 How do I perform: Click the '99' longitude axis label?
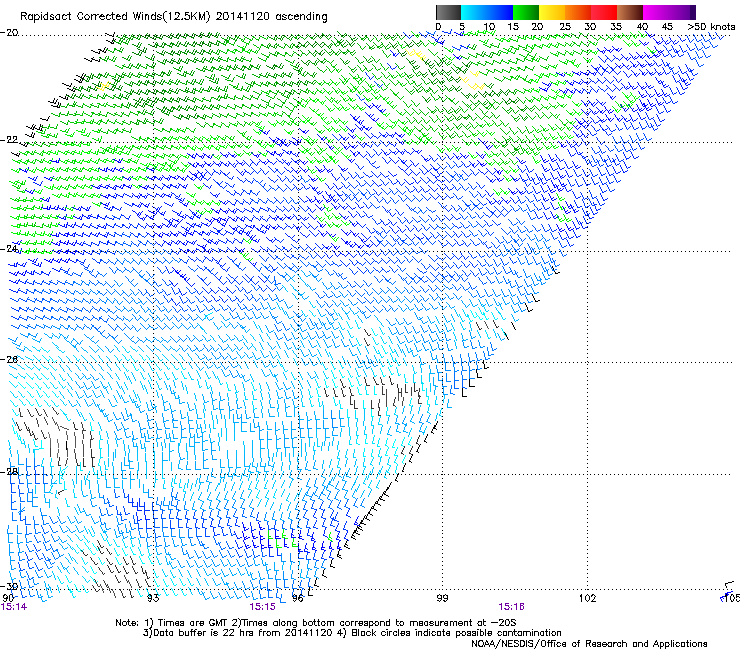tap(442, 598)
